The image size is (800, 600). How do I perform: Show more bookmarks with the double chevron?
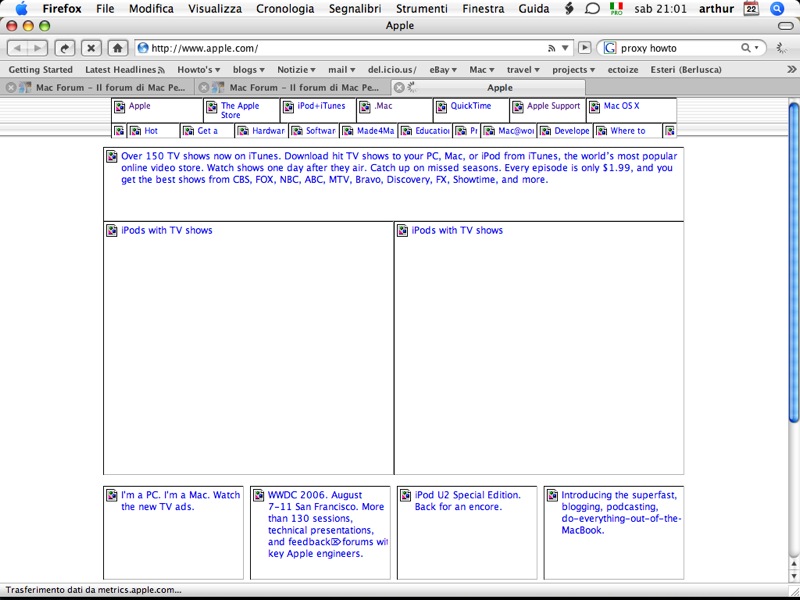pos(791,69)
